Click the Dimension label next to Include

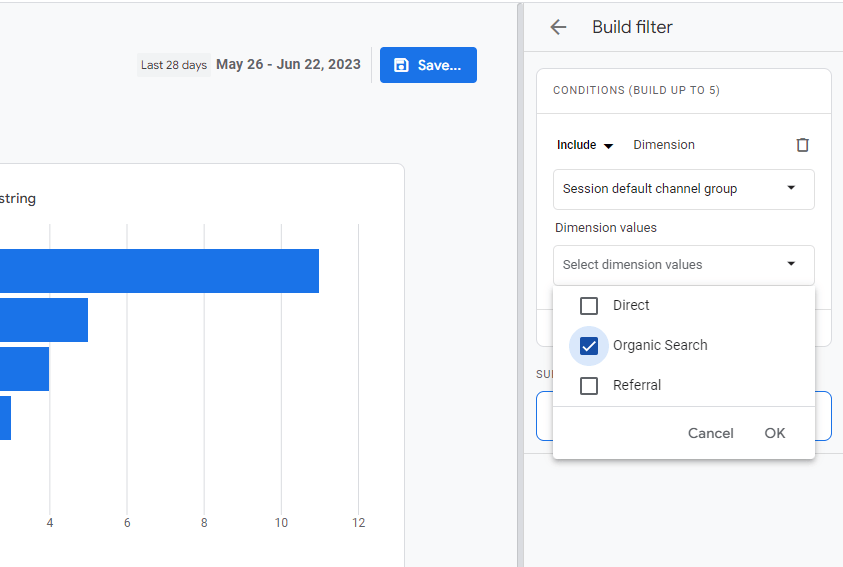[664, 145]
